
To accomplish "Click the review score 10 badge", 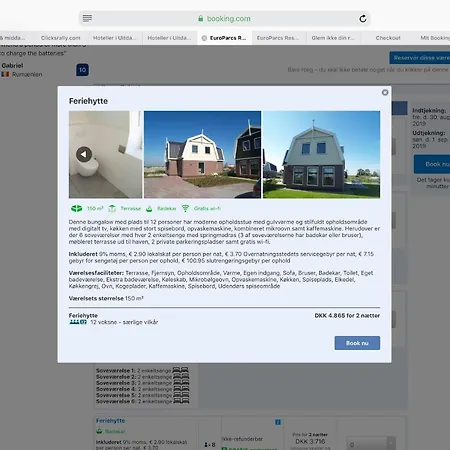I will pyautogui.click(x=82, y=70).
